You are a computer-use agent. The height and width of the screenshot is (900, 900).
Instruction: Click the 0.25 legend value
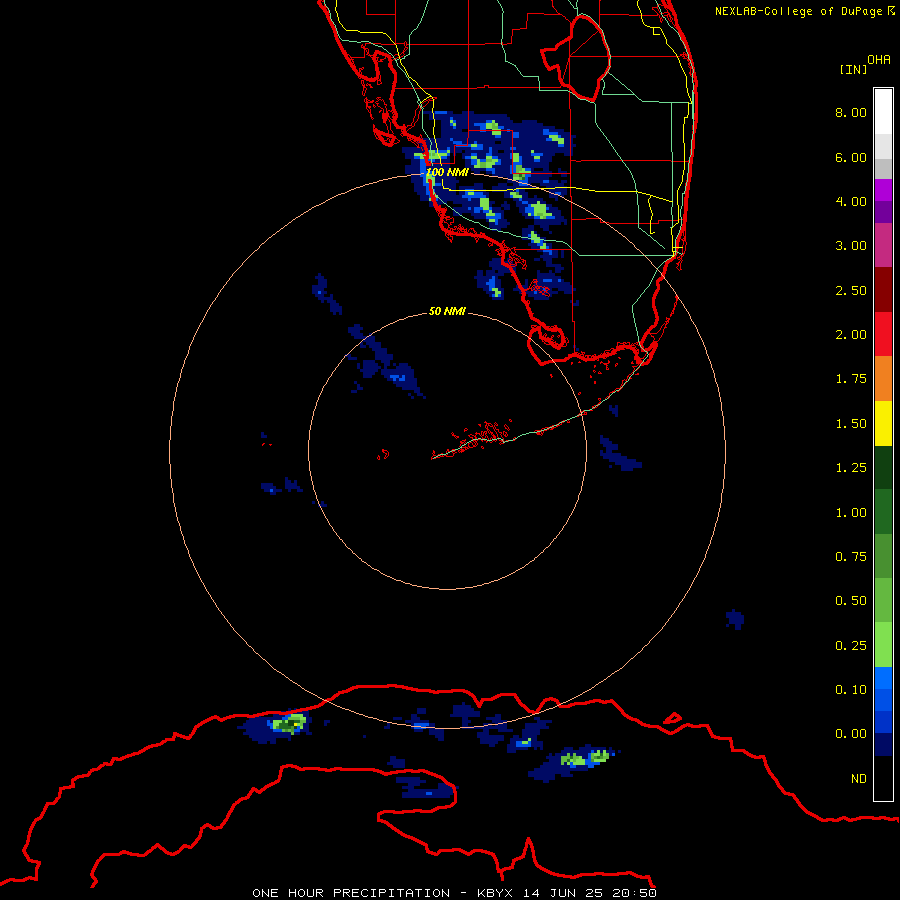(x=851, y=646)
